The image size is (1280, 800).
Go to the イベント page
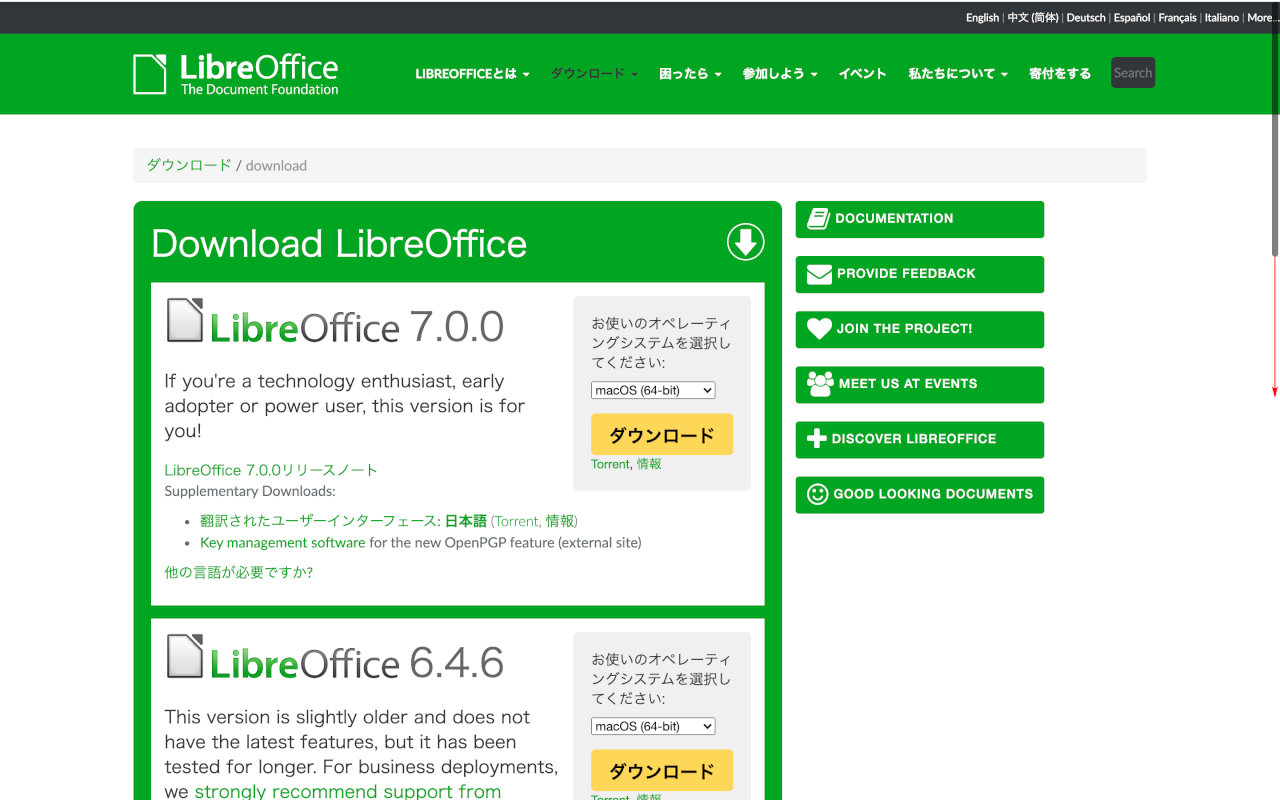[862, 74]
